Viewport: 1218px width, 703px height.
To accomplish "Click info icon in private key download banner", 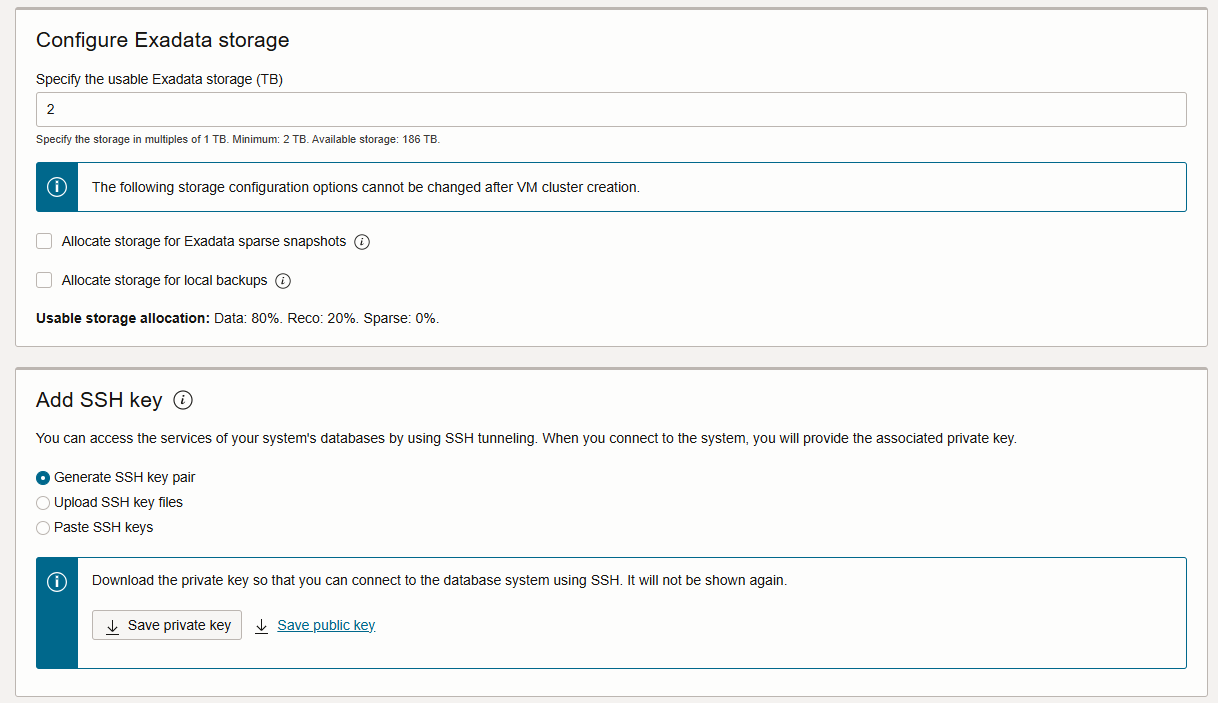I will coord(56,581).
